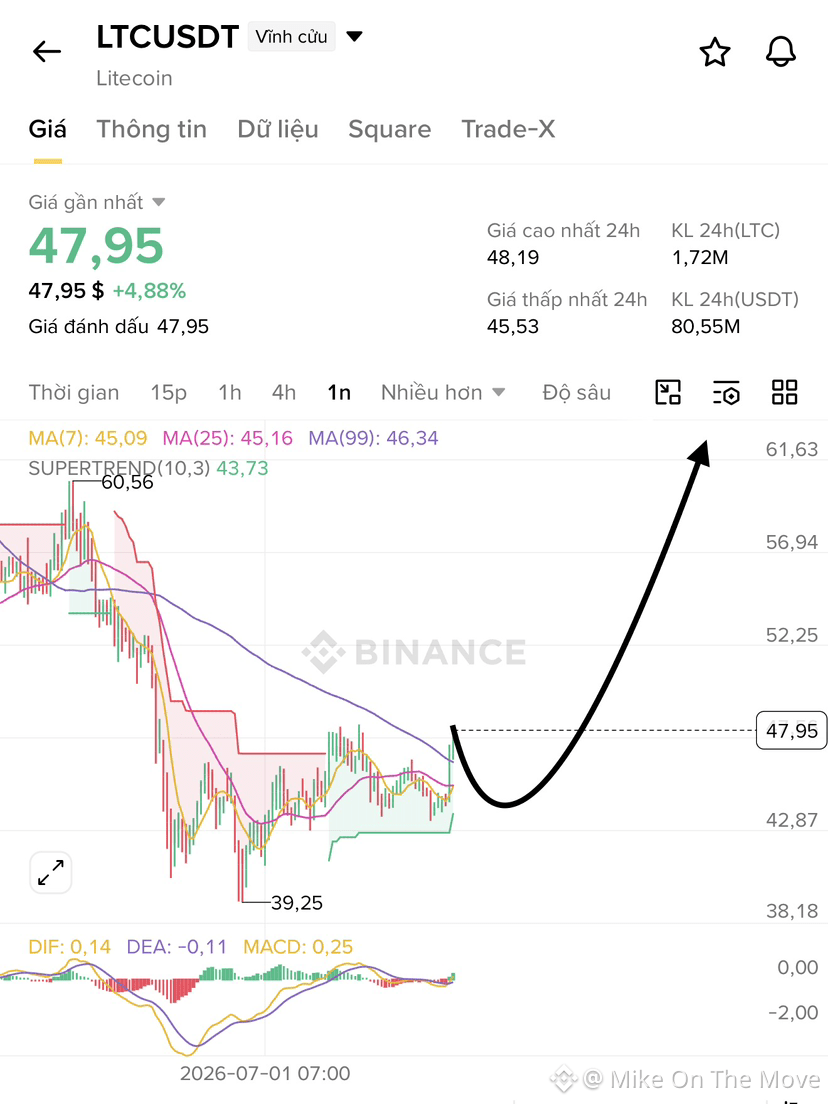Tap the MA(7): 45,09 indicator label
This screenshot has height=1104, width=828.
(88, 438)
